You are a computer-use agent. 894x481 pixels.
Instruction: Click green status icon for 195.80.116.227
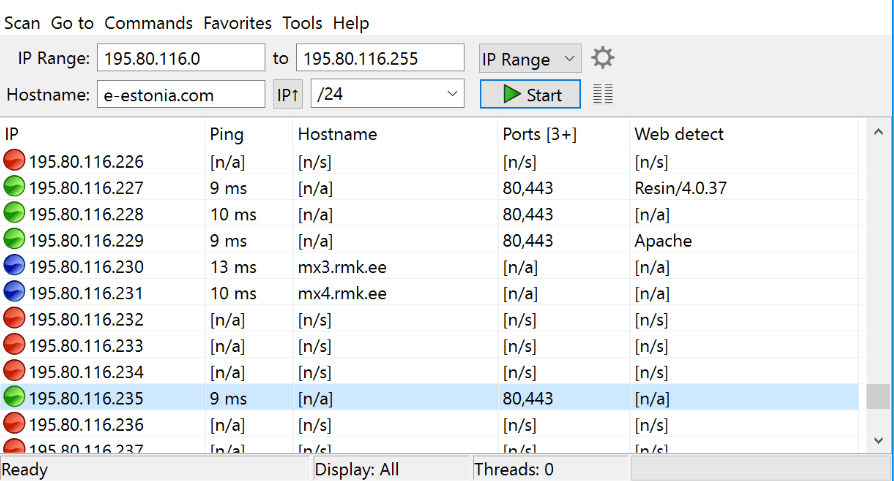point(14,187)
